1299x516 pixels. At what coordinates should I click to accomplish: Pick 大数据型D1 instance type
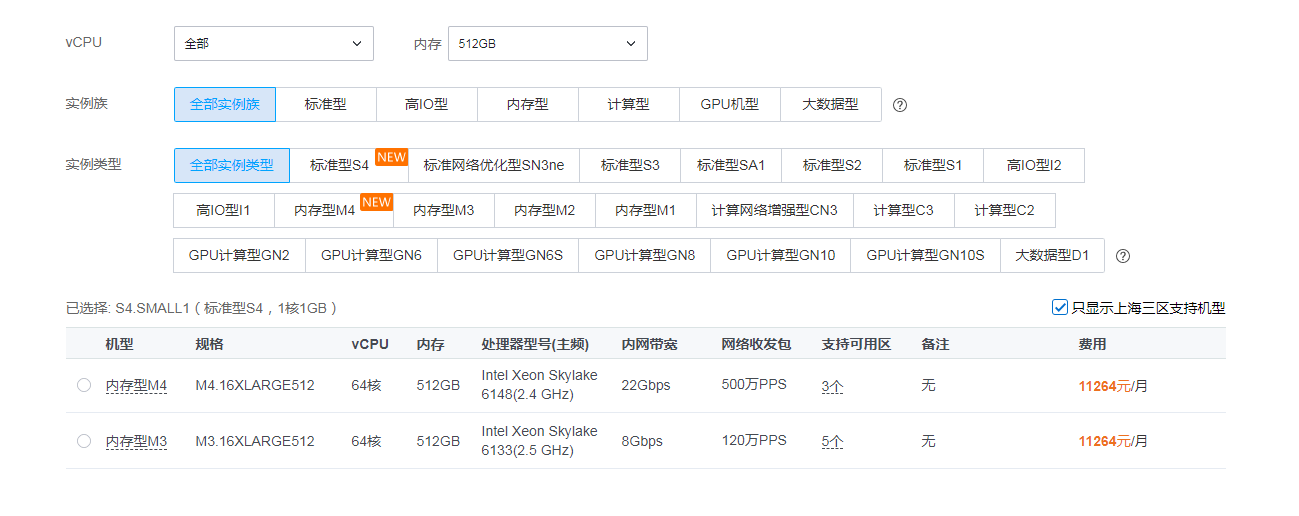click(x=1052, y=255)
